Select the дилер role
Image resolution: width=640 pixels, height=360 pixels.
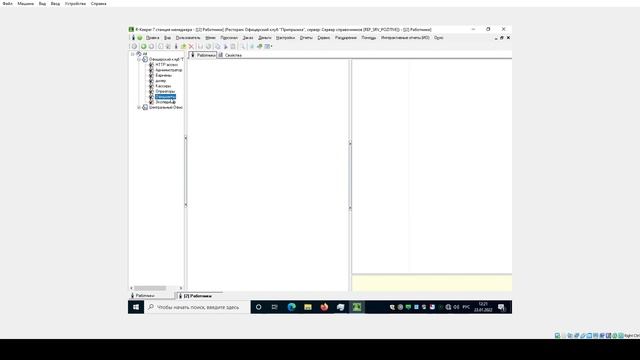pos(160,81)
